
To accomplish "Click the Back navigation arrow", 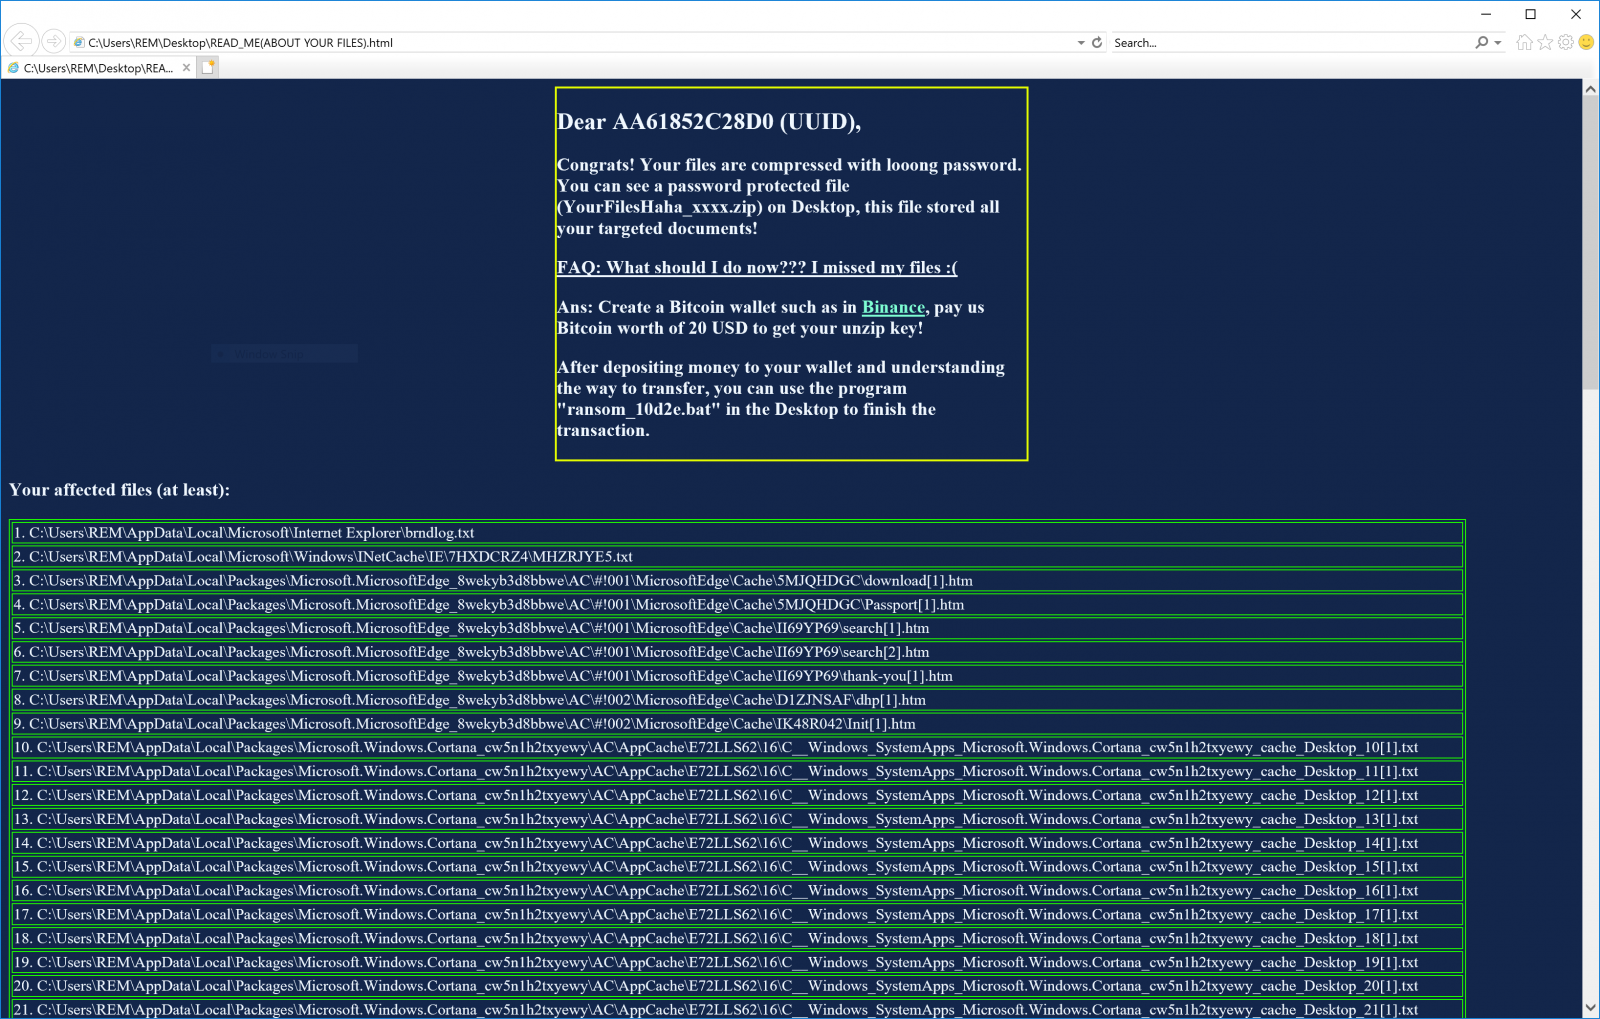I will coord(20,40).
